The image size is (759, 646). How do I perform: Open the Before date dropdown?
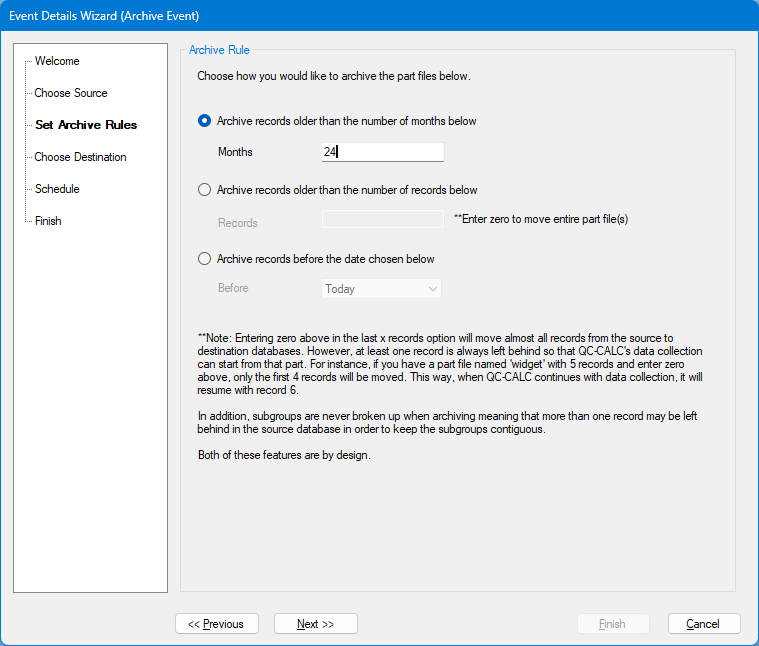coord(381,289)
